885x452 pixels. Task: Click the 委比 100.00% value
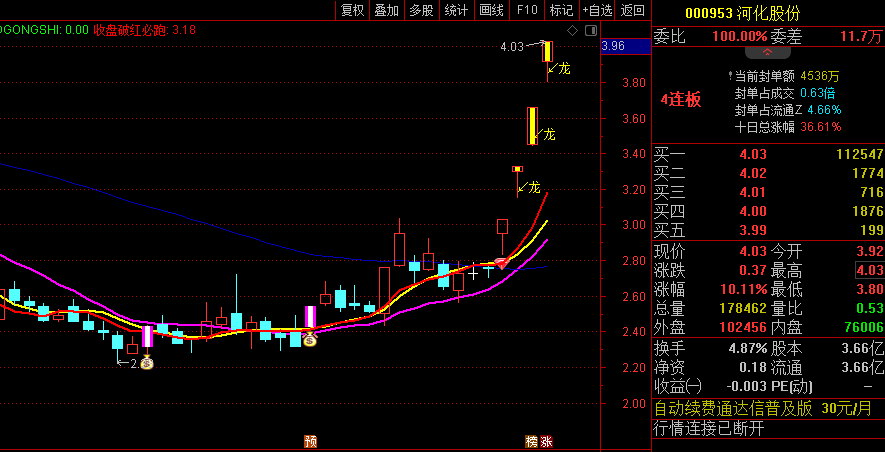pyautogui.click(x=739, y=37)
